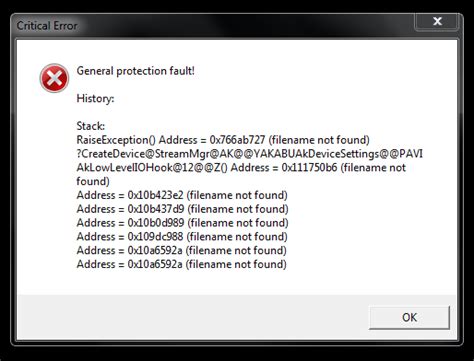Viewport: 474px width, 361px height.
Task: Click the wrapped found) line
Action: click(x=93, y=182)
